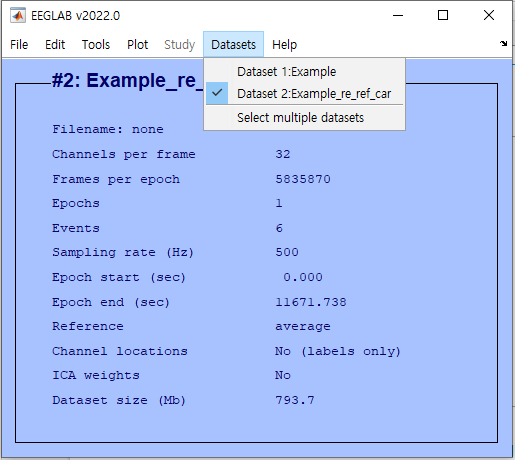Click the '#2: Example_re' dataset title
This screenshot has width=515, height=460.
click(x=127, y=81)
